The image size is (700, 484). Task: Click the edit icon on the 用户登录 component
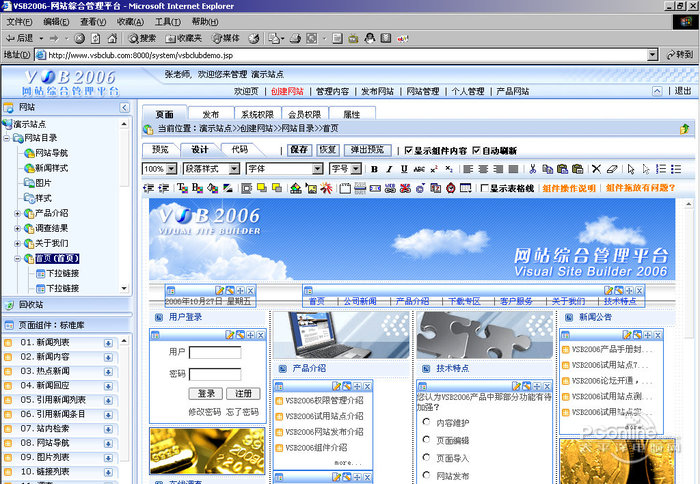coord(230,335)
